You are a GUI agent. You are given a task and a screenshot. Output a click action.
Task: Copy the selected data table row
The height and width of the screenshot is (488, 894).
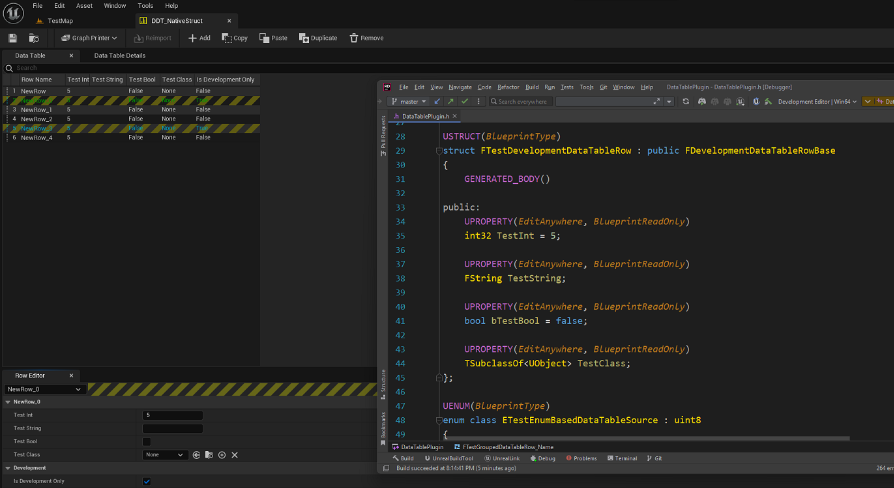[235, 38]
